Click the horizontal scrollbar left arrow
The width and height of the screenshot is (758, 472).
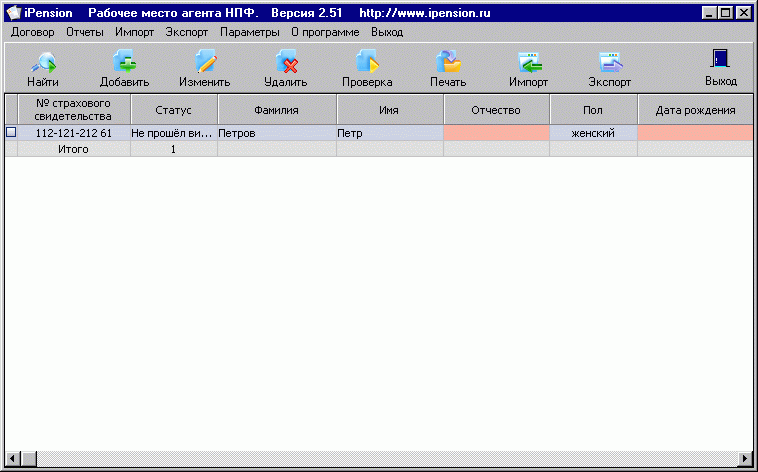coord(13,457)
